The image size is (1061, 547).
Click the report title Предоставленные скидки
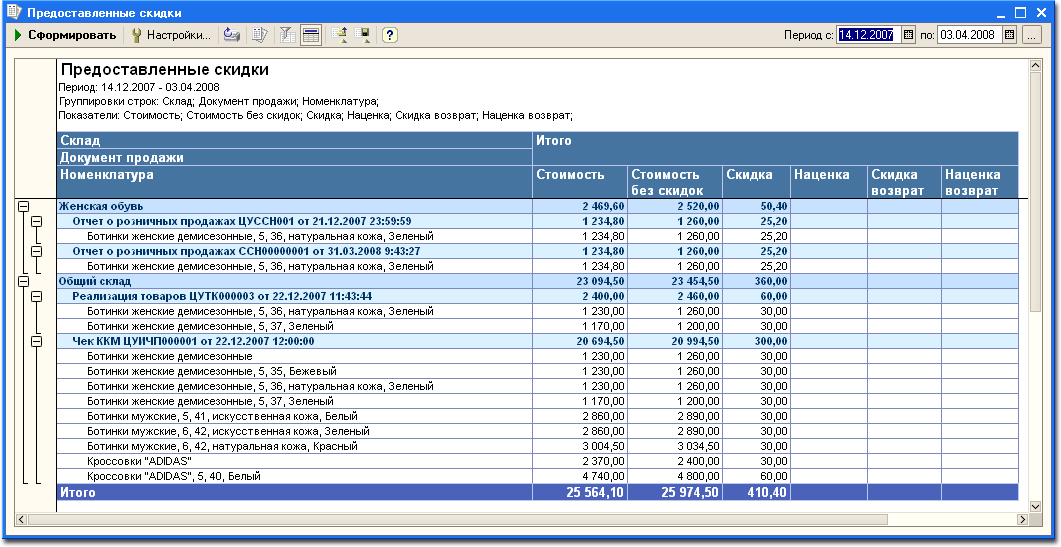(x=164, y=70)
